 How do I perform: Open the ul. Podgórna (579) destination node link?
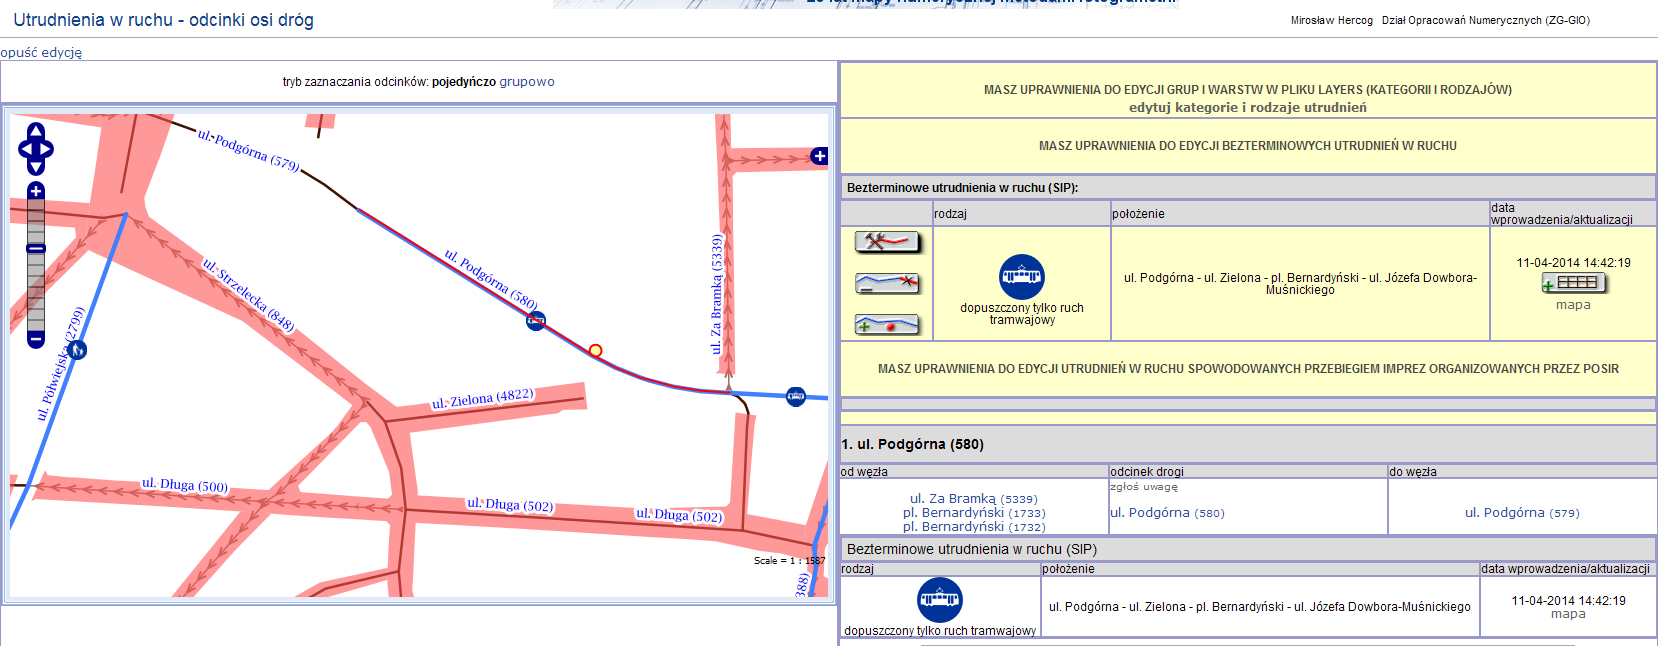(1522, 512)
